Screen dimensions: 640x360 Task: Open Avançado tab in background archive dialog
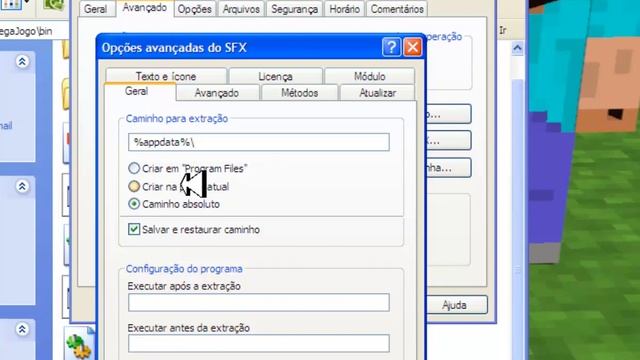[144, 8]
